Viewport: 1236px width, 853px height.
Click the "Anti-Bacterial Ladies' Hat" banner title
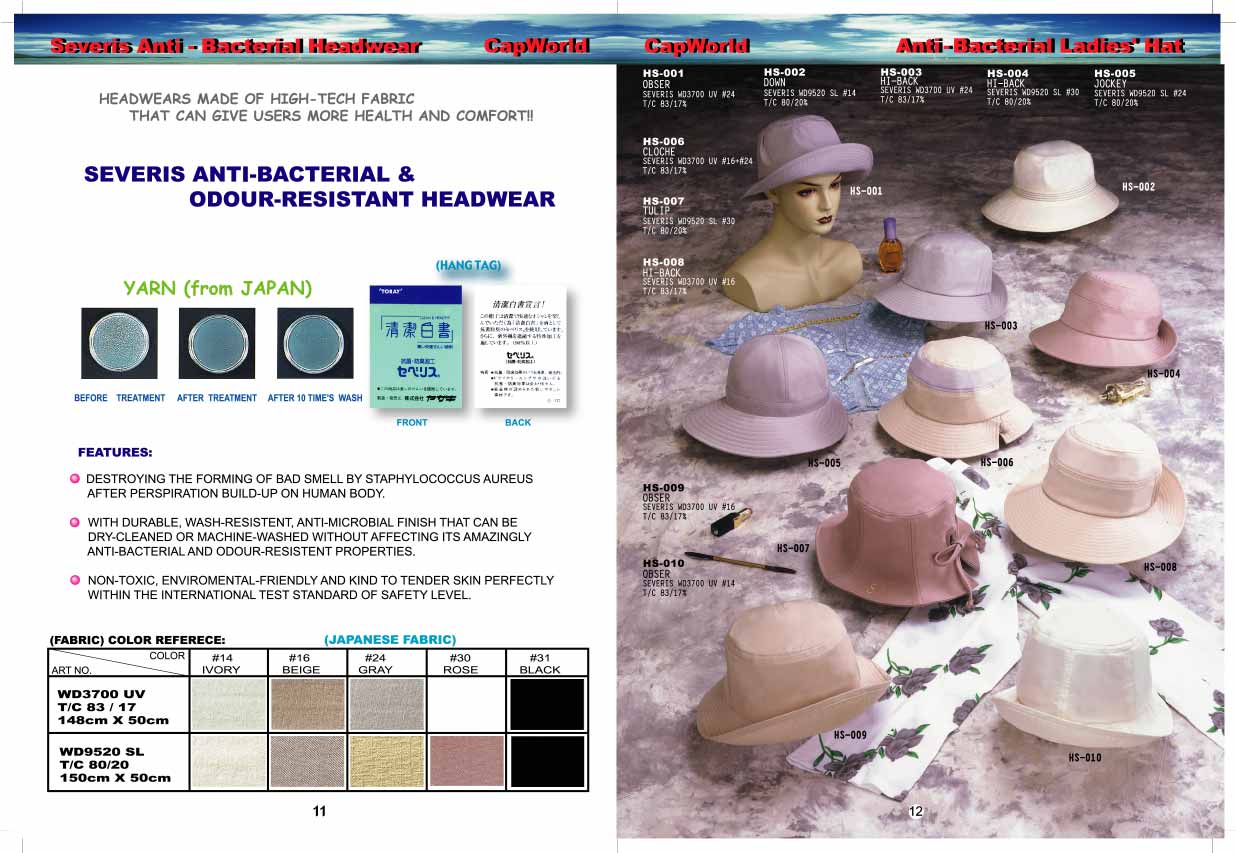tap(1040, 46)
